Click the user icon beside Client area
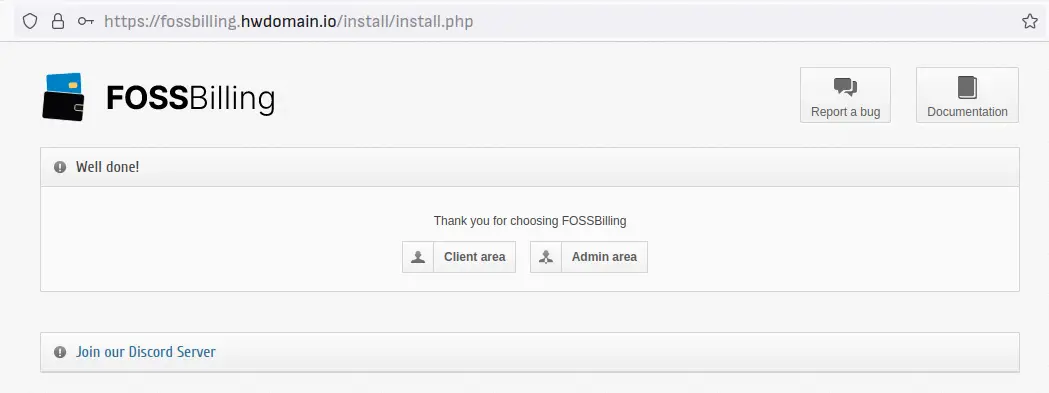Screen dimensions: 1049x393 pyautogui.click(x=418, y=257)
